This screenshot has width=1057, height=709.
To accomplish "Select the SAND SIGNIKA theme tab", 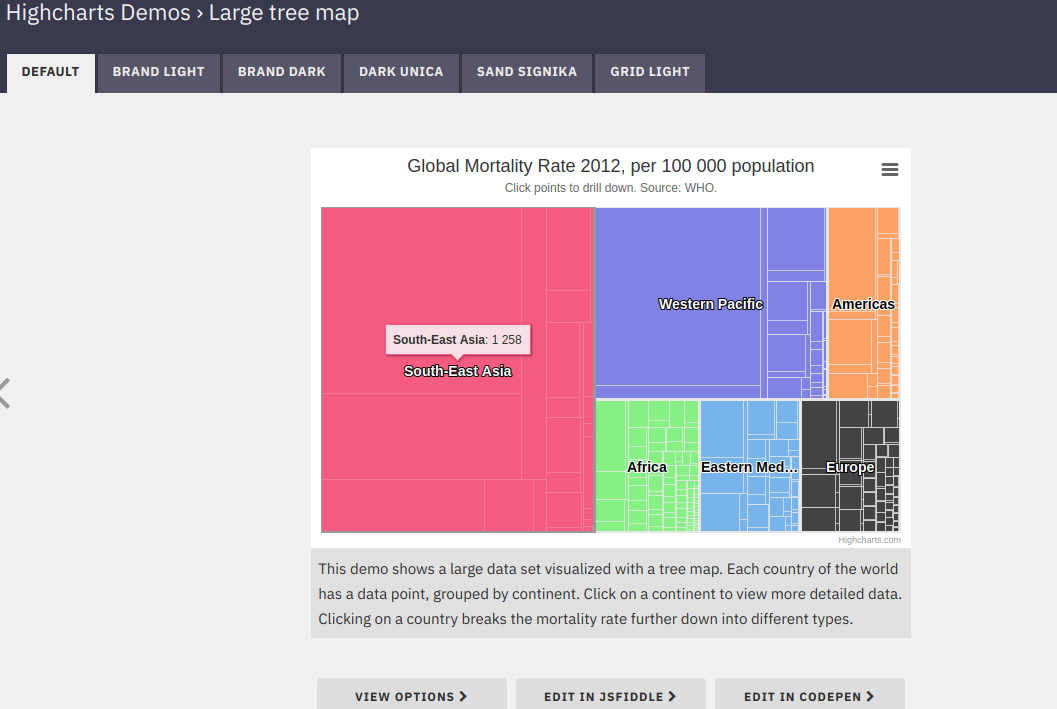I will (526, 72).
